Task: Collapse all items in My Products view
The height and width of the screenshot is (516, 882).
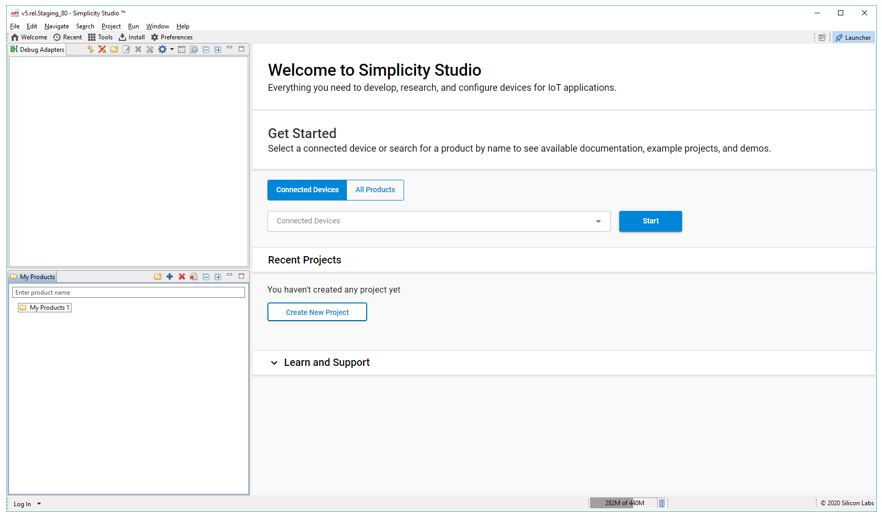Action: point(206,276)
